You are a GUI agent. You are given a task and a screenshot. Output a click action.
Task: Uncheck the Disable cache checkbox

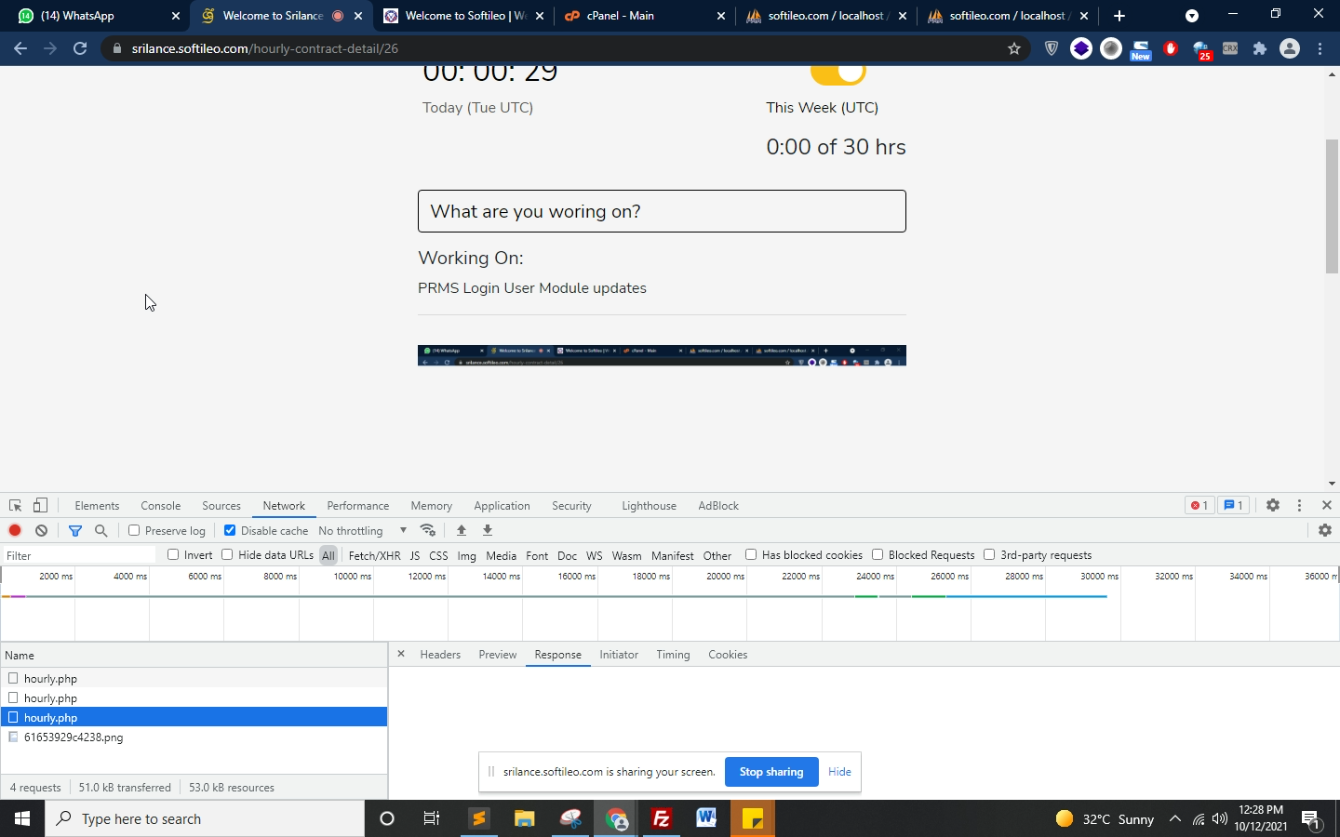point(230,531)
